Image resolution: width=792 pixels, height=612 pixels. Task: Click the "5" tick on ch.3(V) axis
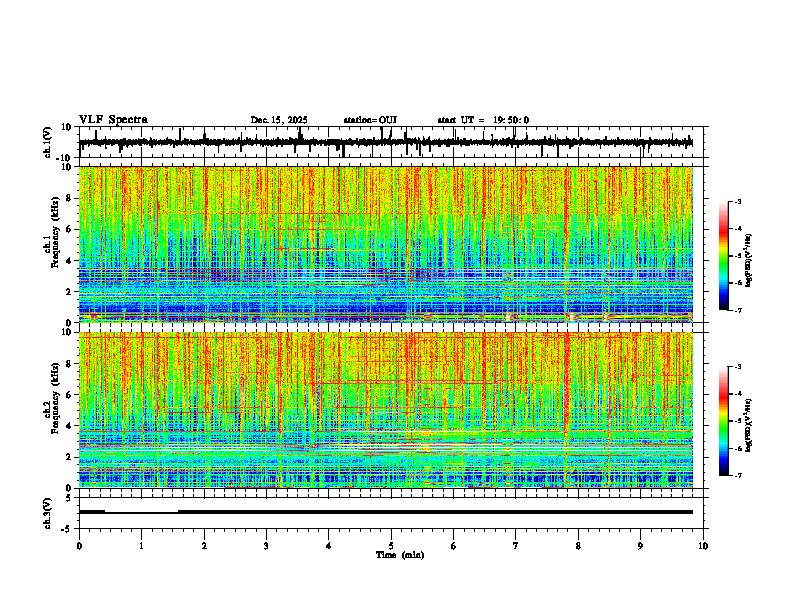pyautogui.click(x=70, y=498)
